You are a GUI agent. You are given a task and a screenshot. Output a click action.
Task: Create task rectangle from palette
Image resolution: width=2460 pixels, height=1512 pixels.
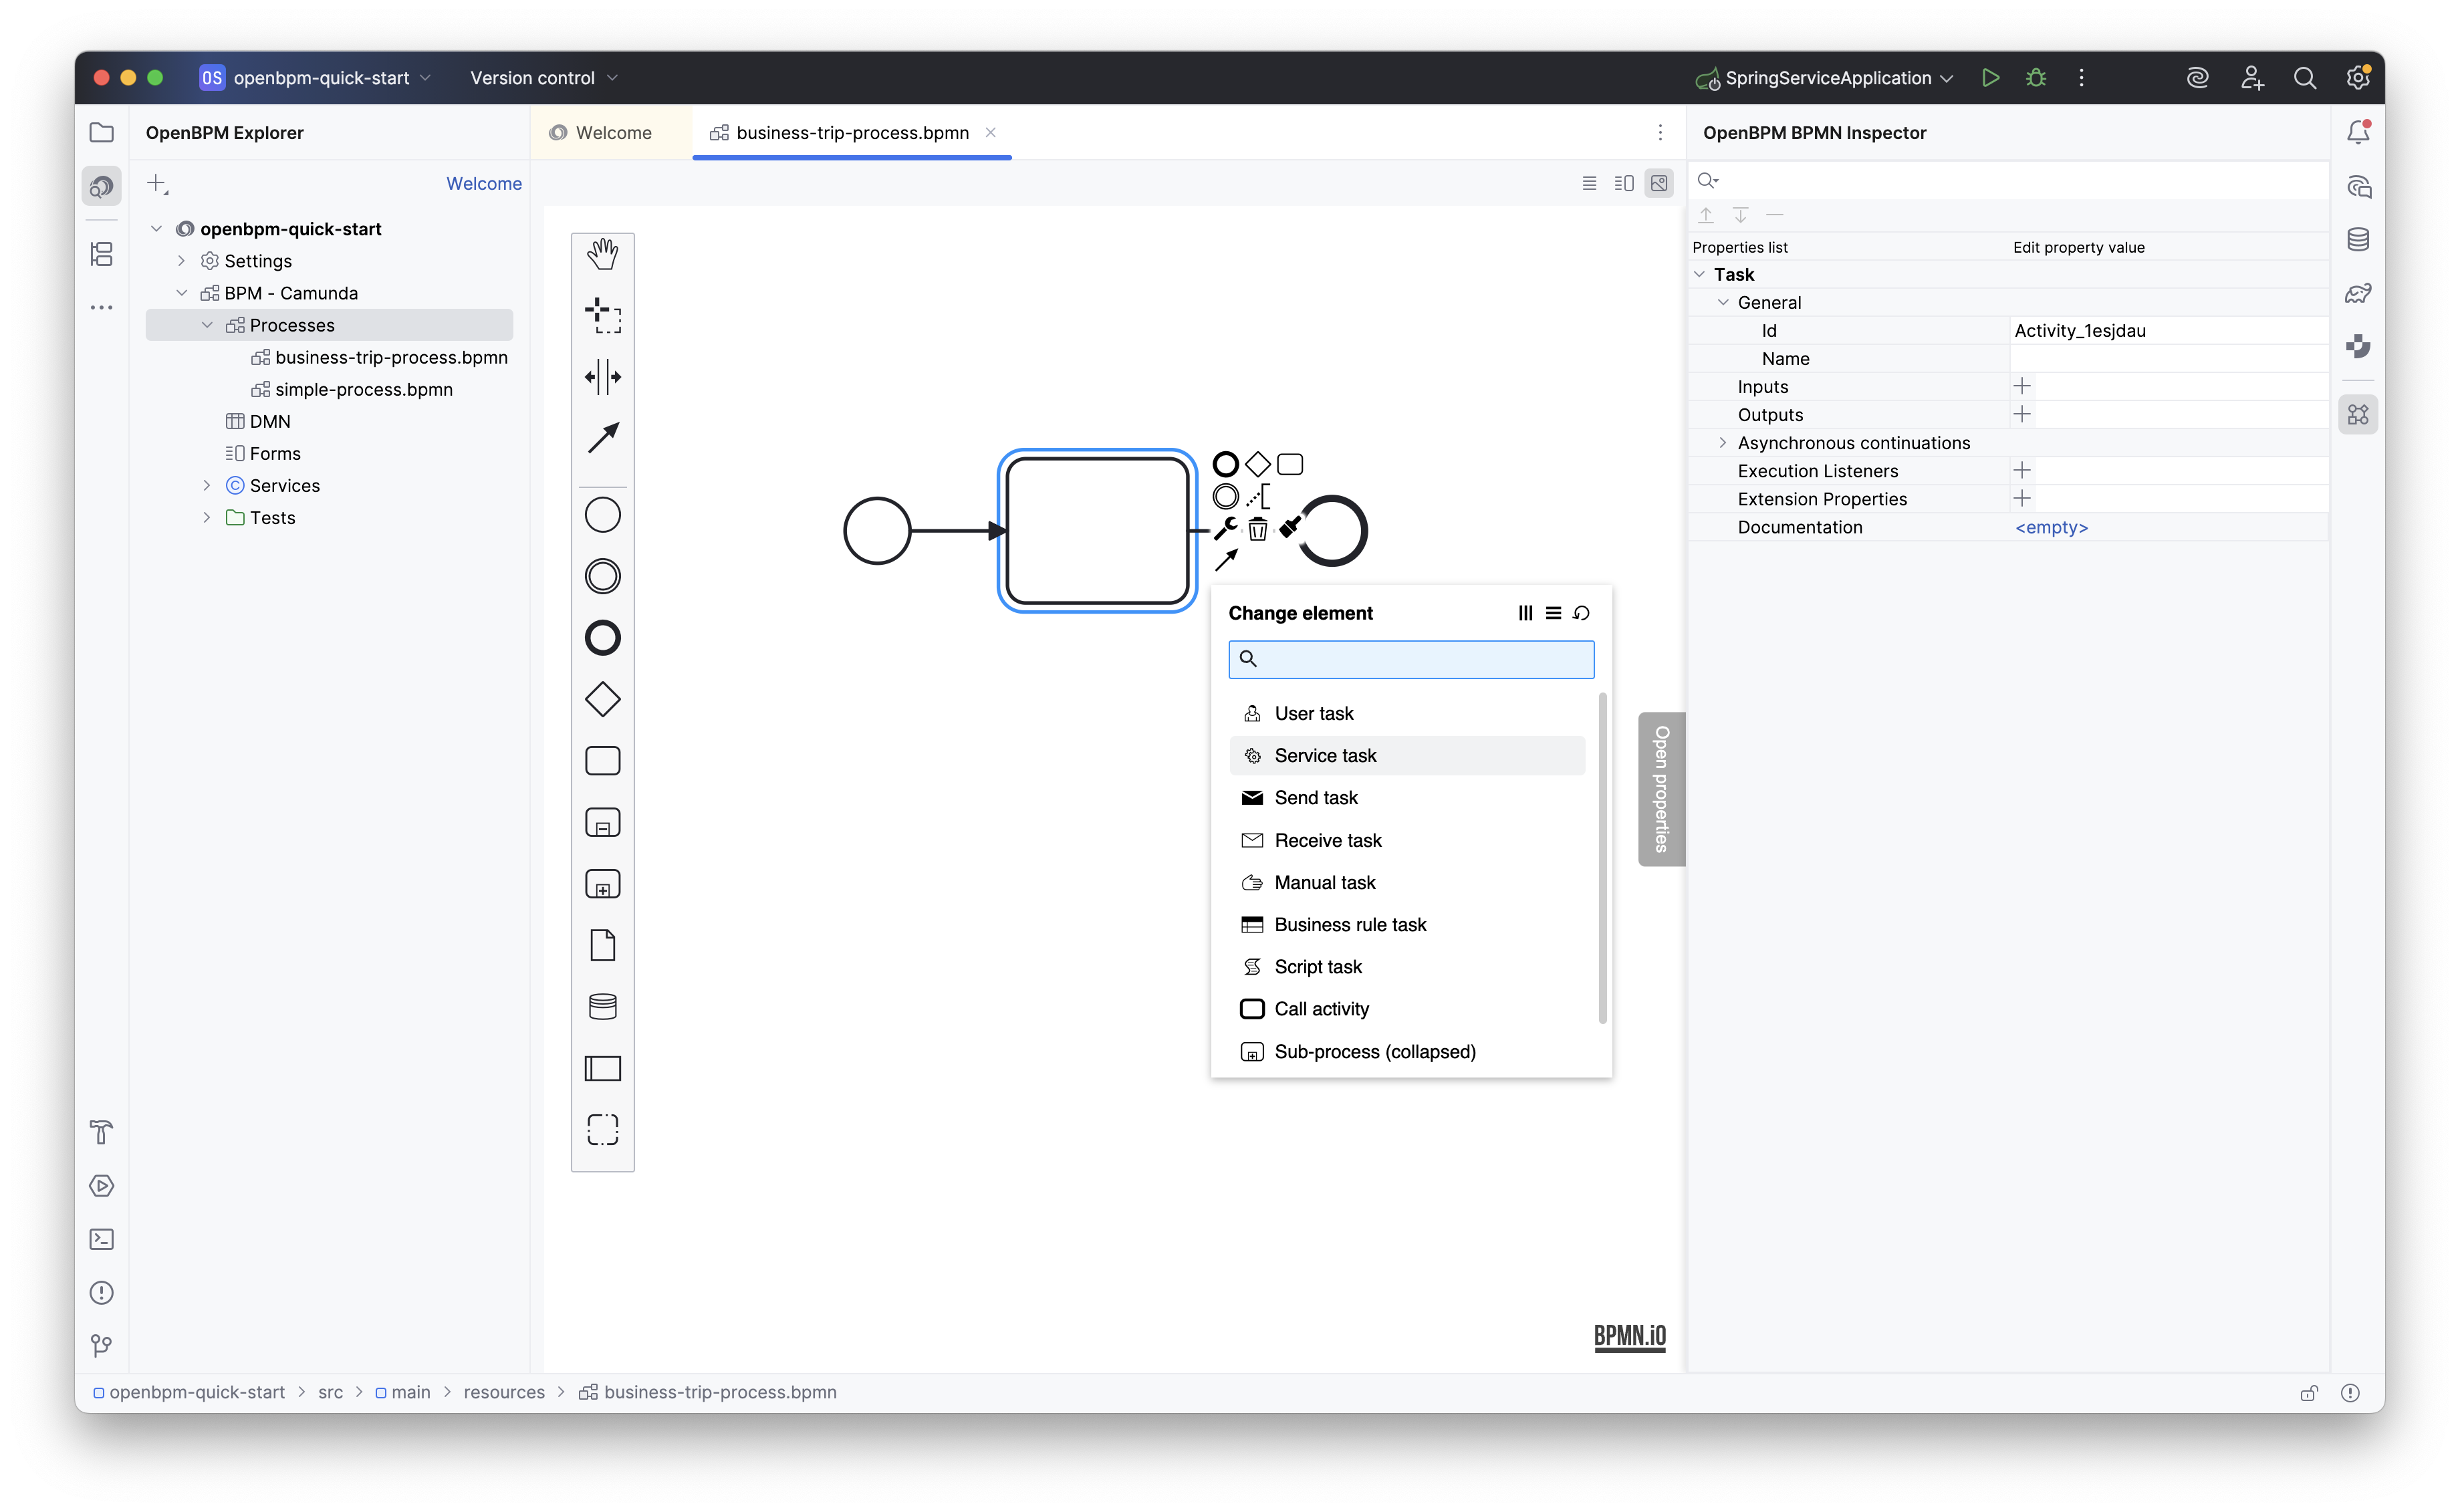[x=602, y=761]
